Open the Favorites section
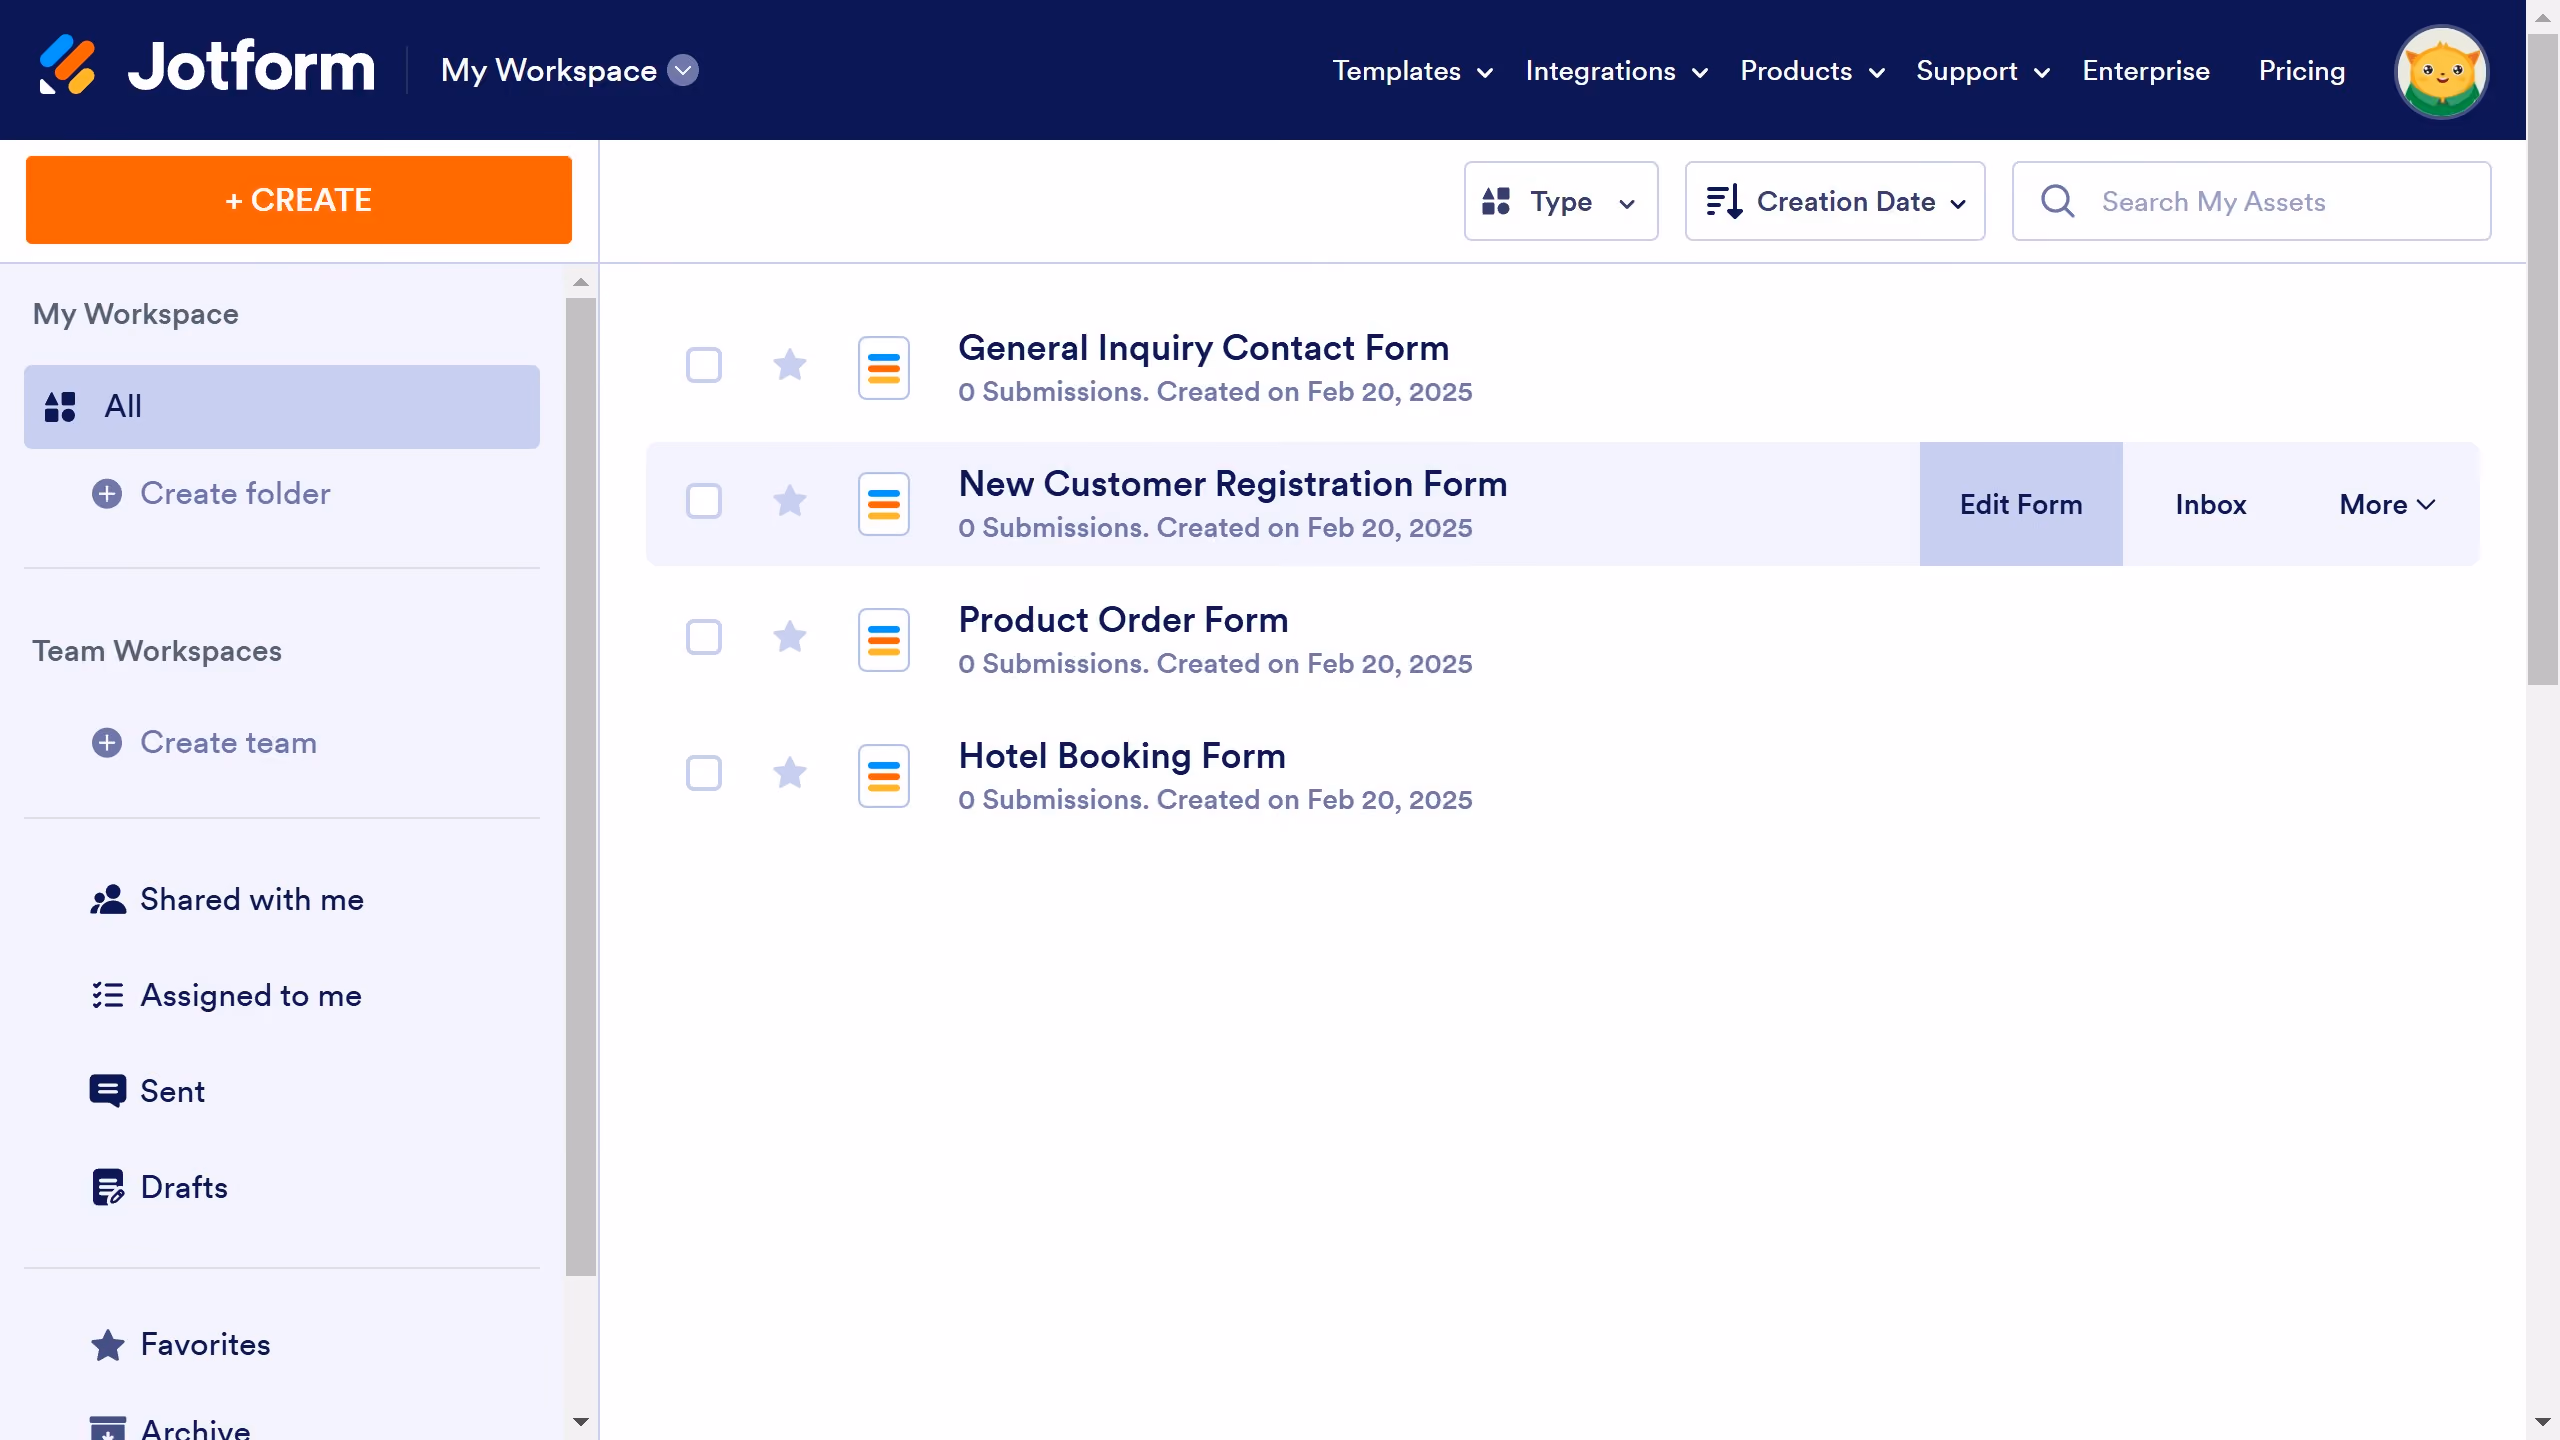 [x=205, y=1345]
